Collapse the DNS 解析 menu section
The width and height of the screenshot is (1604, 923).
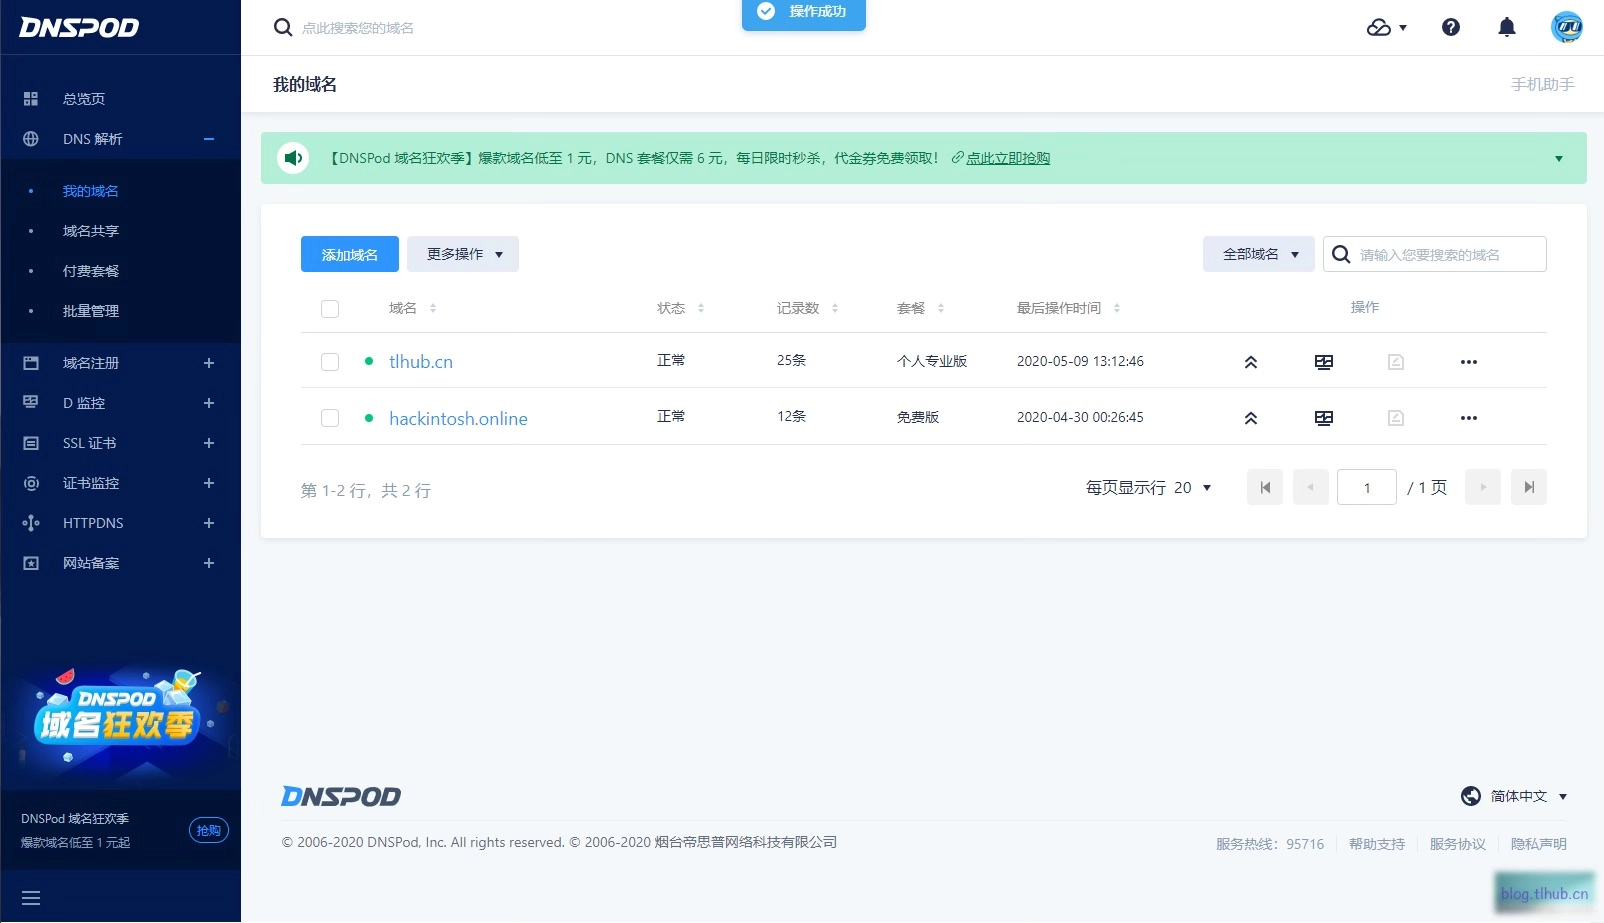click(209, 139)
